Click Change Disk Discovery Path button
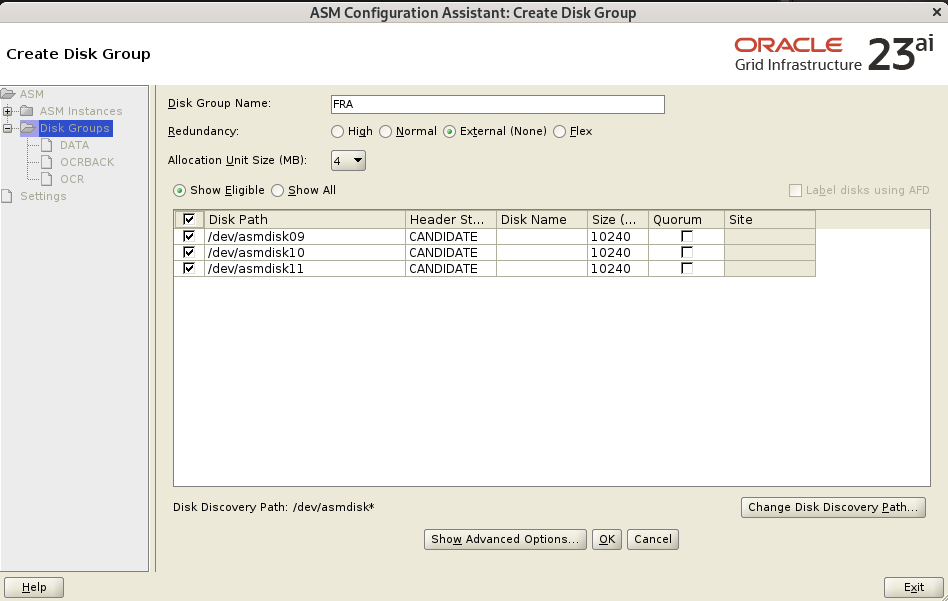The width and height of the screenshot is (948, 601). click(833, 507)
